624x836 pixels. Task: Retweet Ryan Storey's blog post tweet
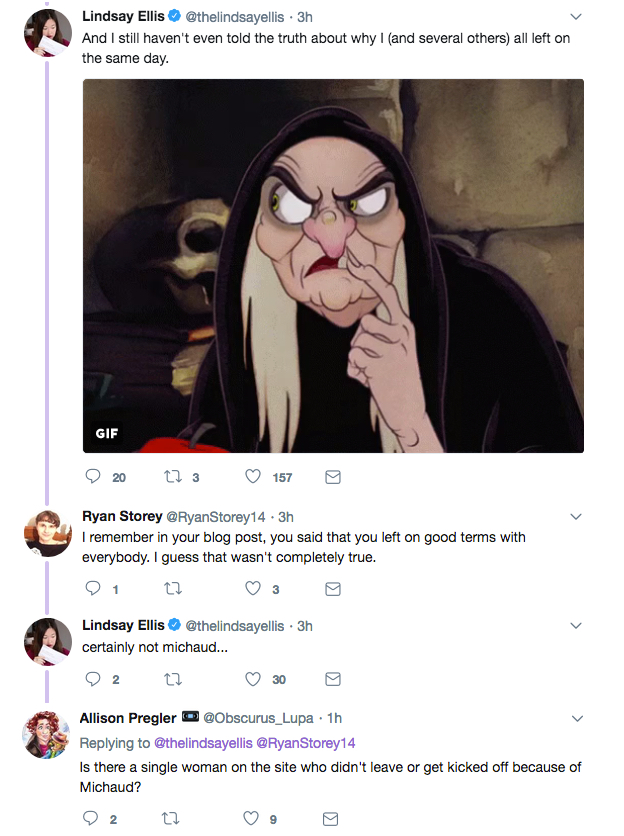tap(170, 589)
